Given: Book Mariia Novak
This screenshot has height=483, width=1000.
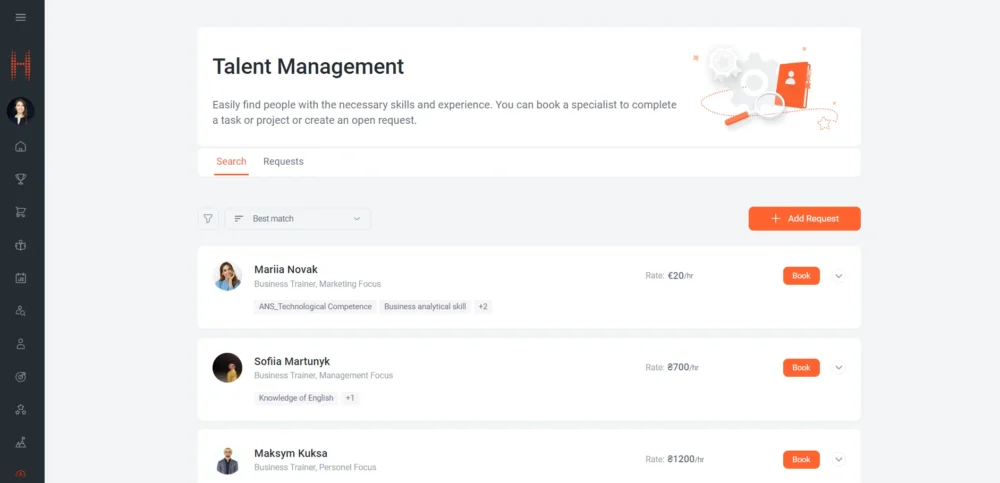Looking at the screenshot, I should coord(801,276).
